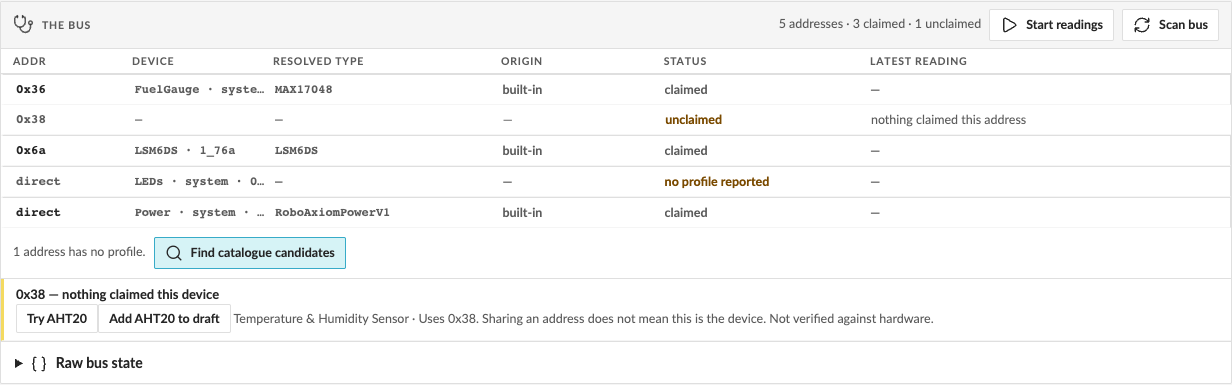Viewport: 1232px width, 385px height.
Task: Find catalogue candidates for unprofiled address
Action: (250, 253)
